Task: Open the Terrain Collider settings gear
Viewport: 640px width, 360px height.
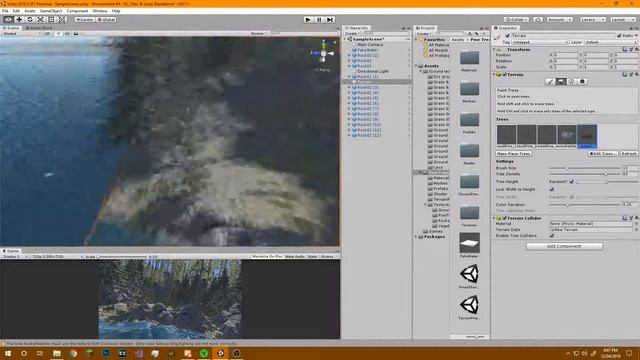Action: click(x=637, y=218)
